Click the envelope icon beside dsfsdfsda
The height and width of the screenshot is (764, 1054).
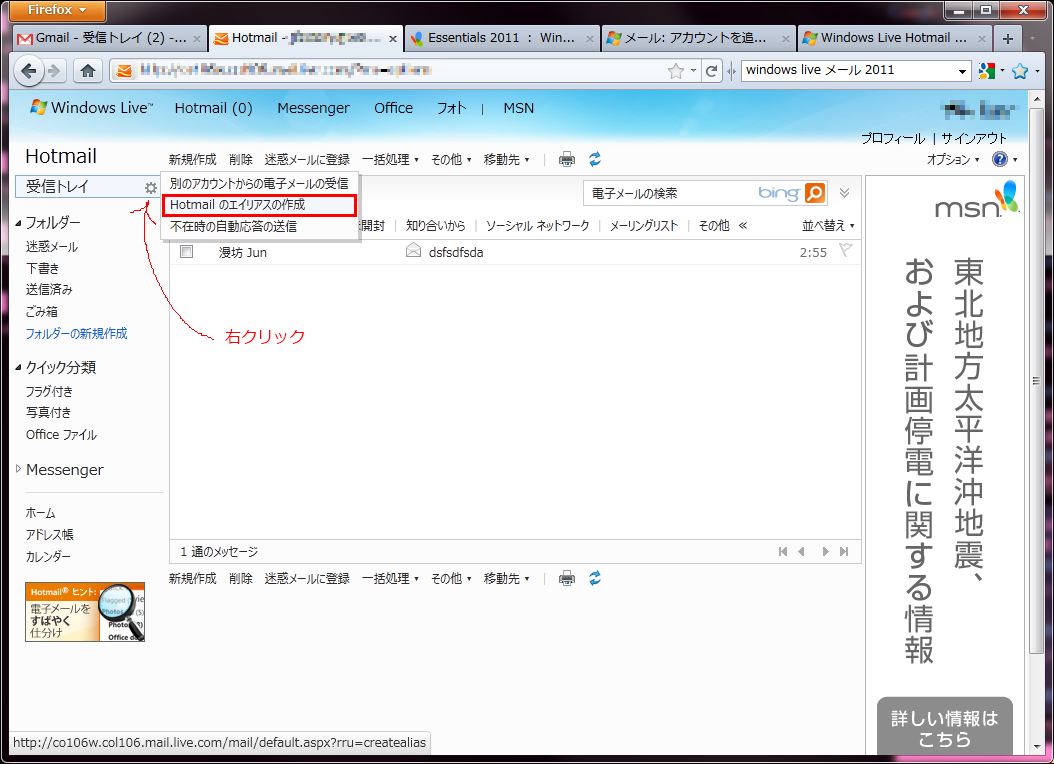tap(413, 251)
